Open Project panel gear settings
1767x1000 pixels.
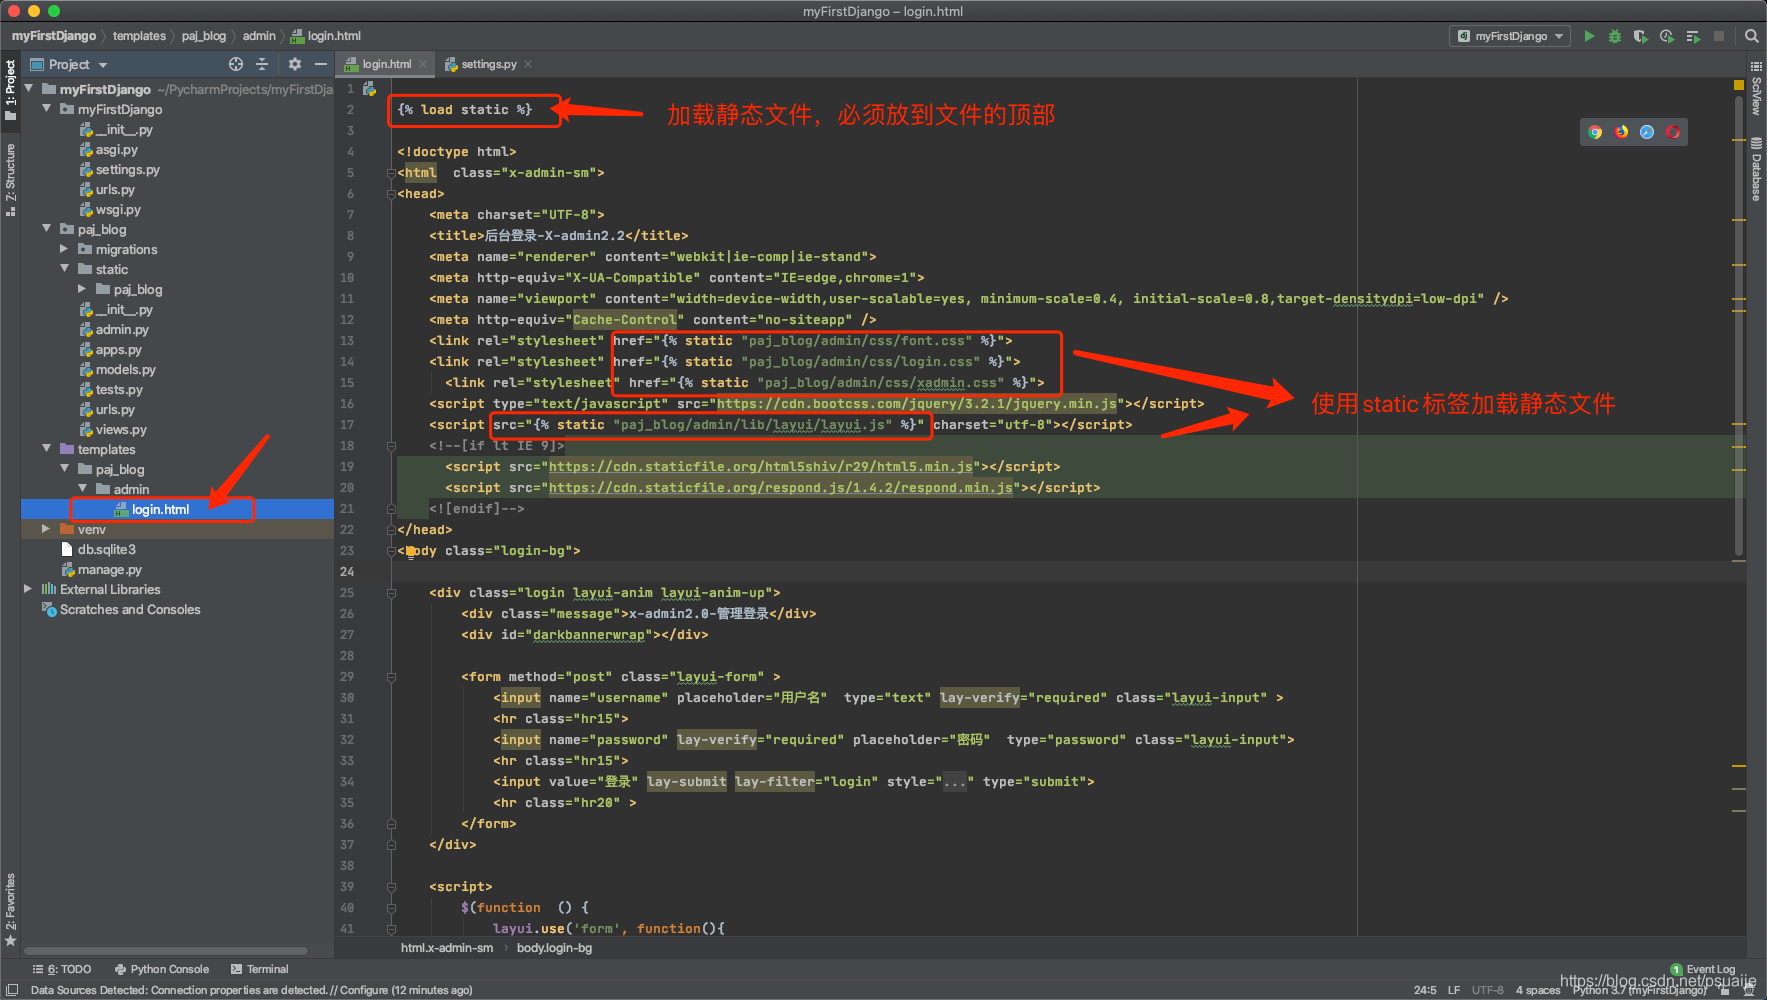point(294,64)
